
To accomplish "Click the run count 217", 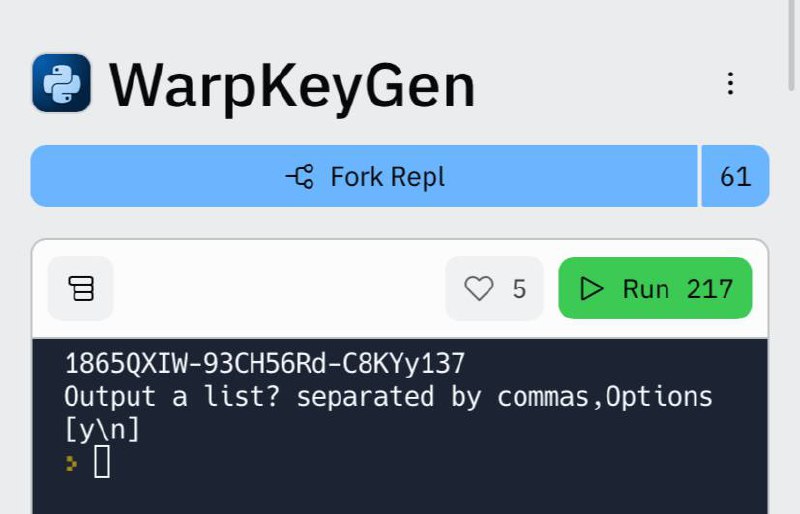I will (x=710, y=289).
